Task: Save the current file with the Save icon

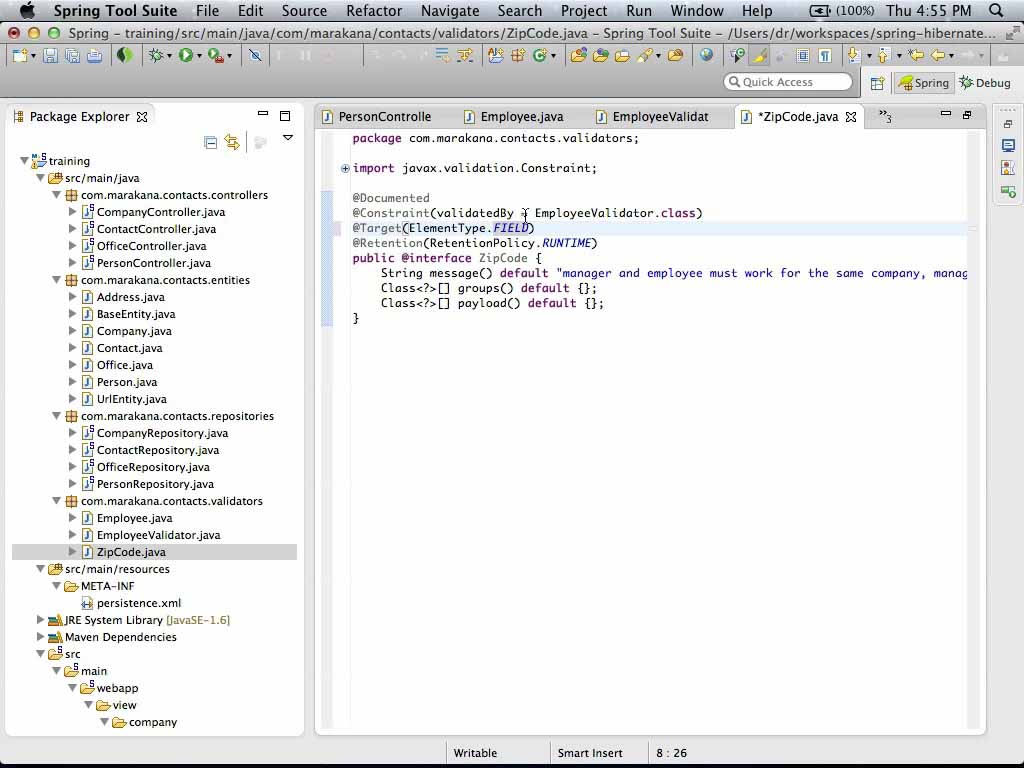Action: click(50, 56)
